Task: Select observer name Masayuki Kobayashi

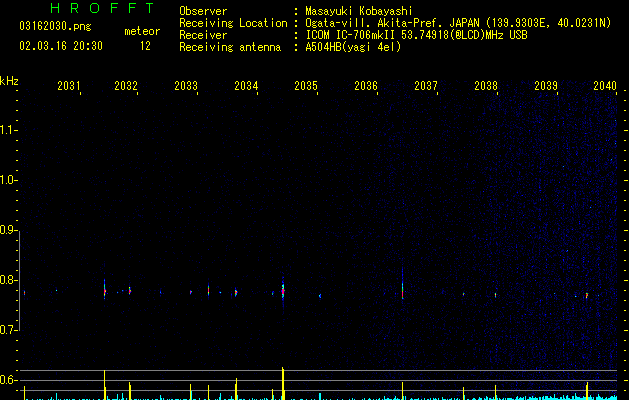Action: point(359,11)
